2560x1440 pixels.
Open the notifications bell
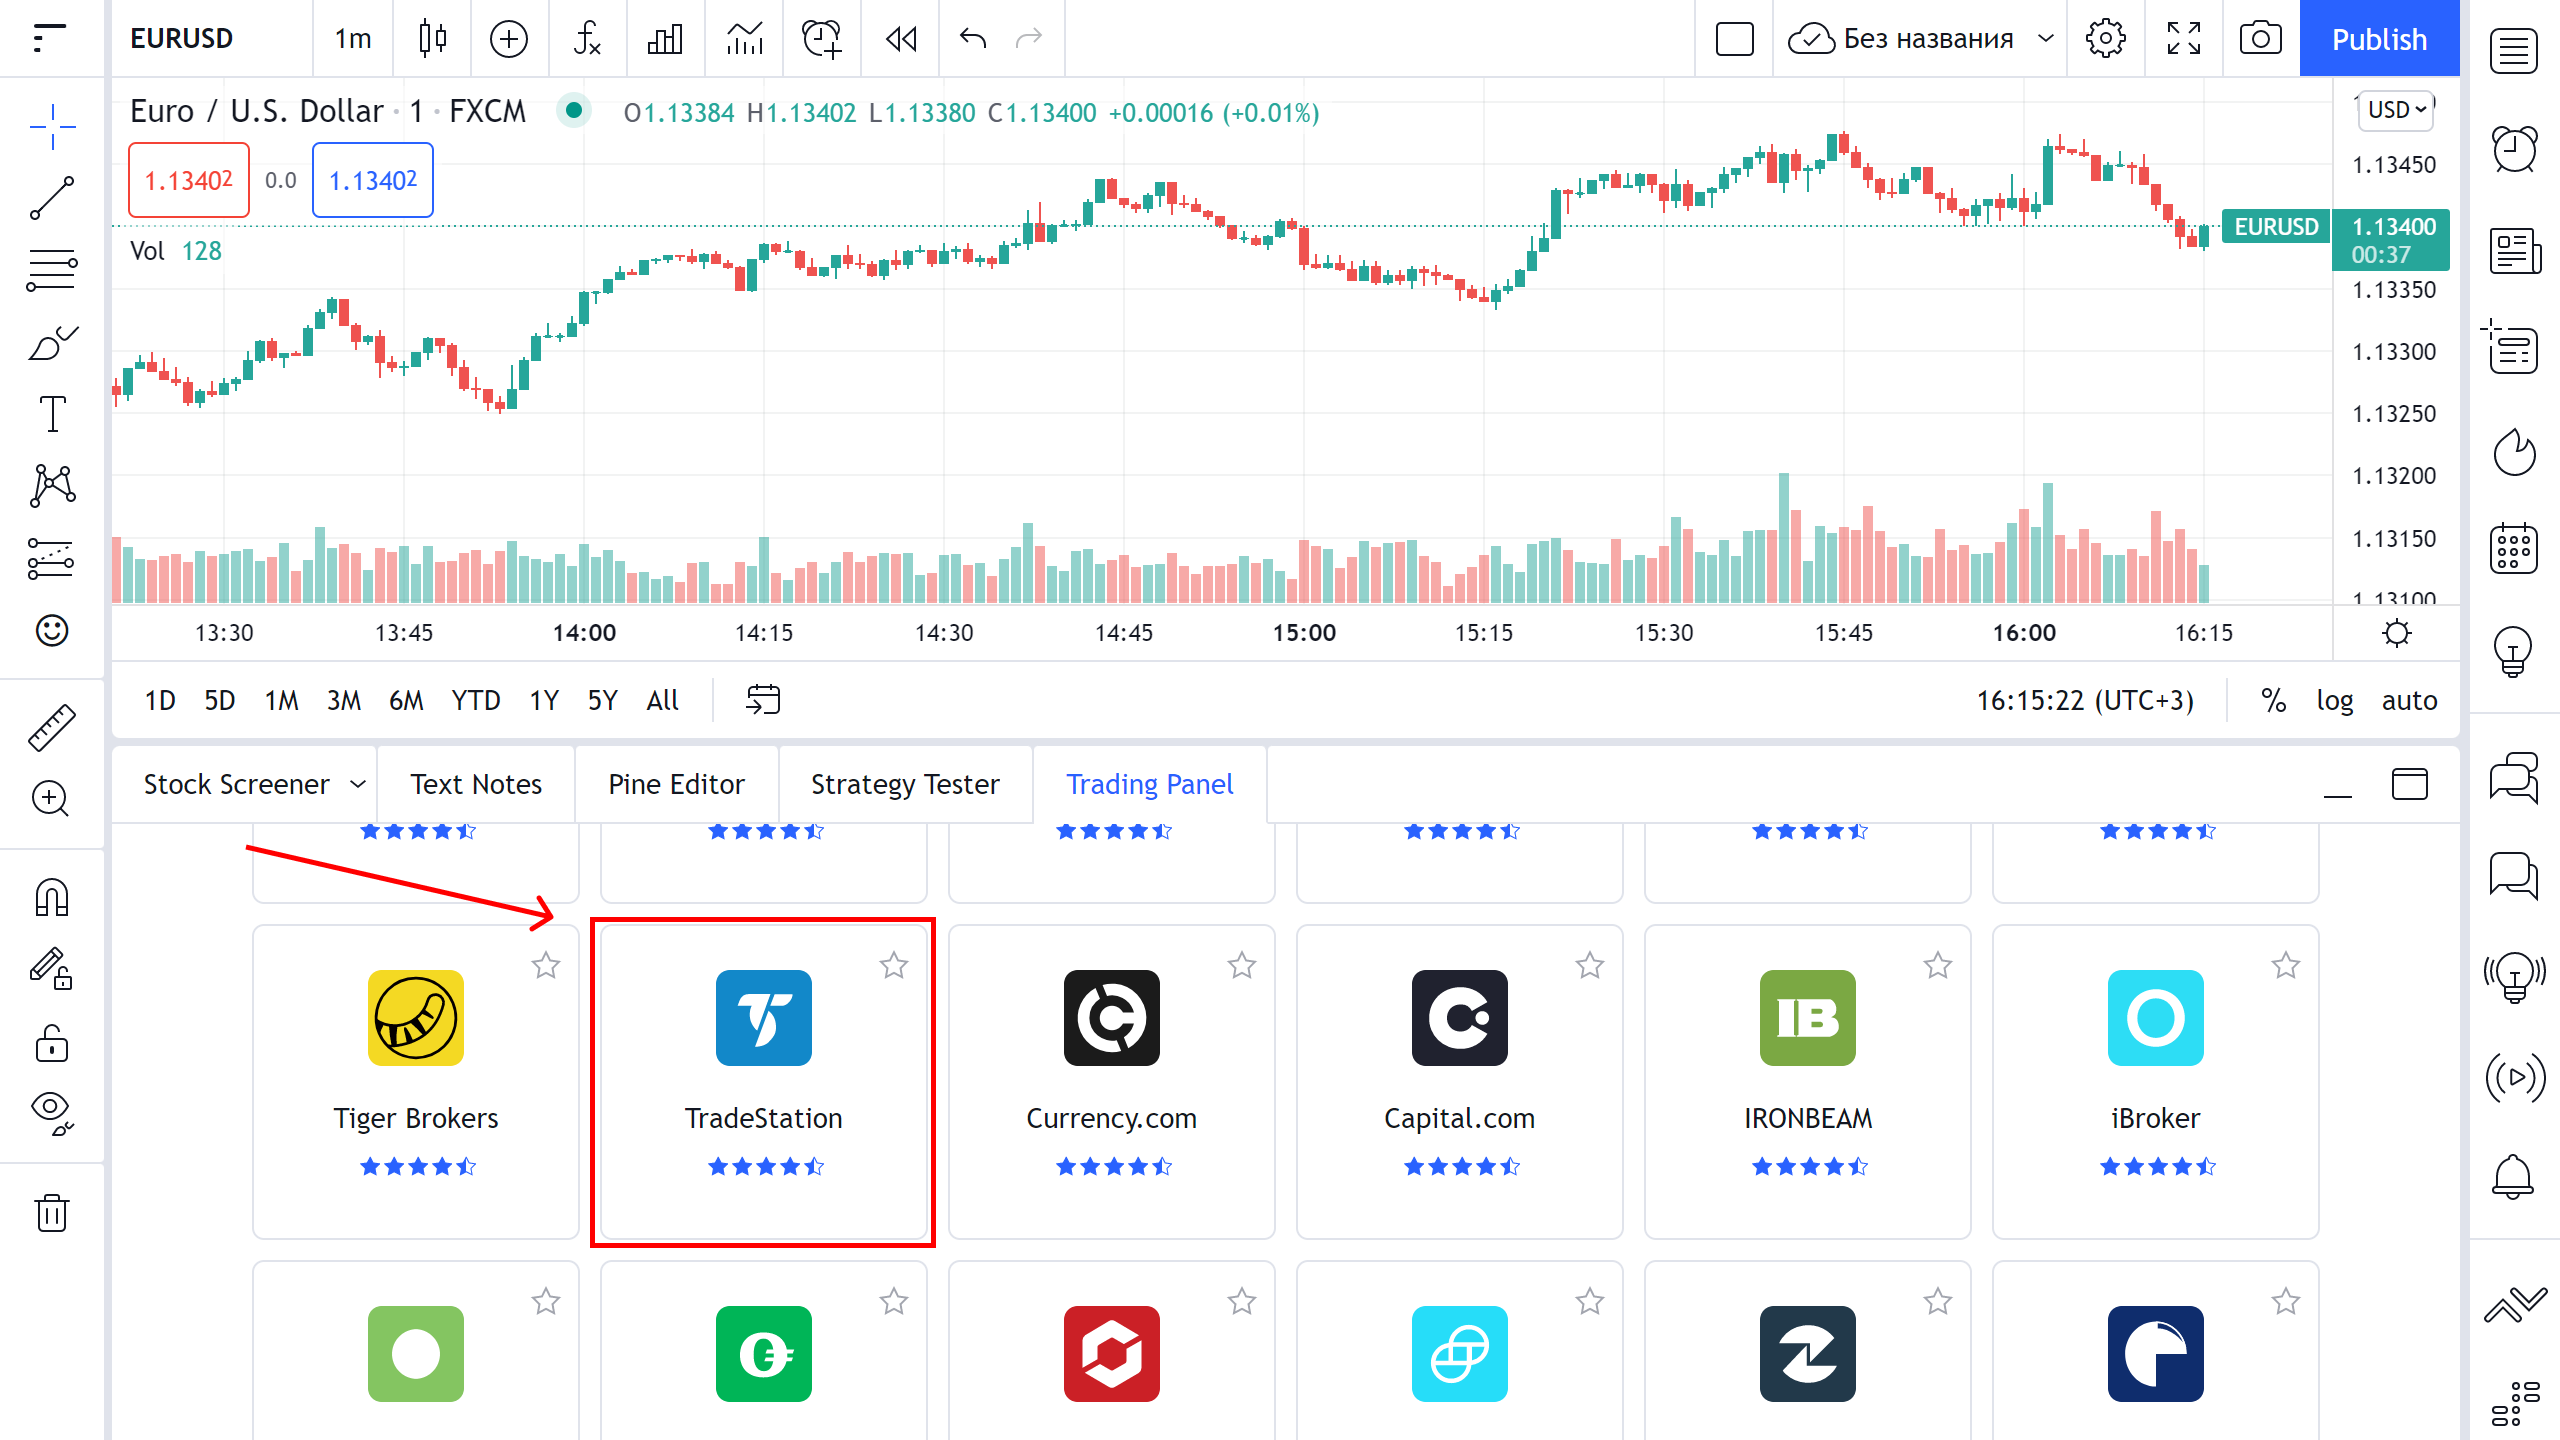(x=2514, y=1176)
